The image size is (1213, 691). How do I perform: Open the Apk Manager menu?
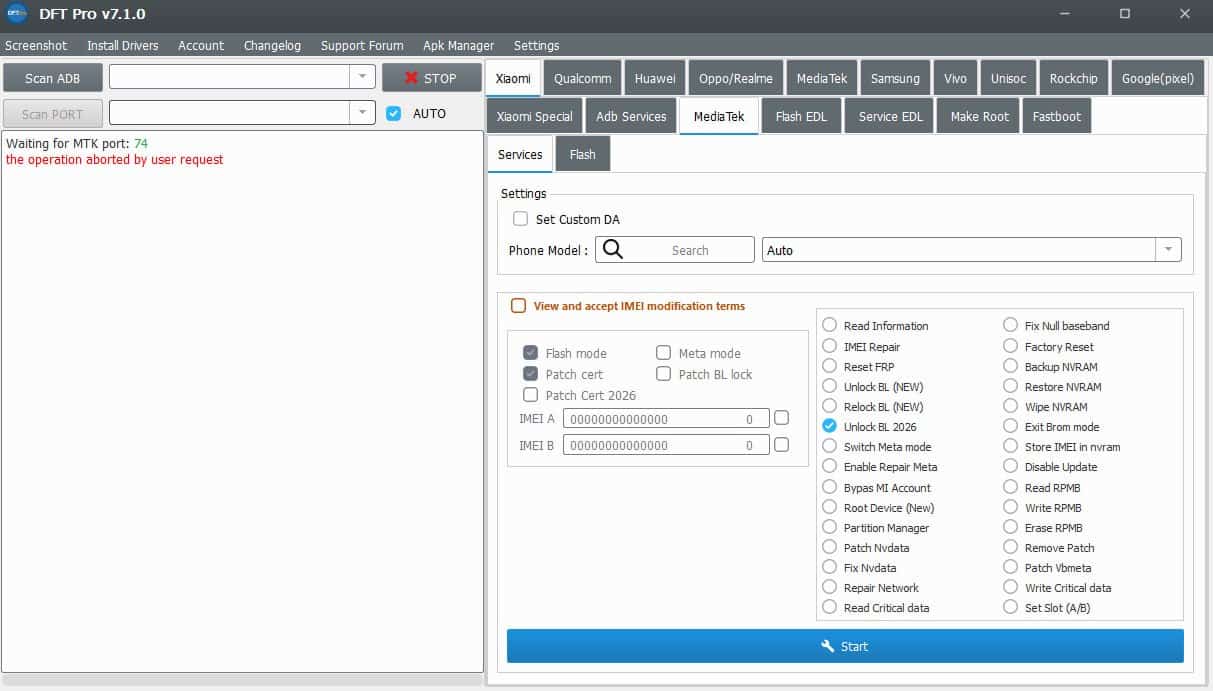coord(458,45)
